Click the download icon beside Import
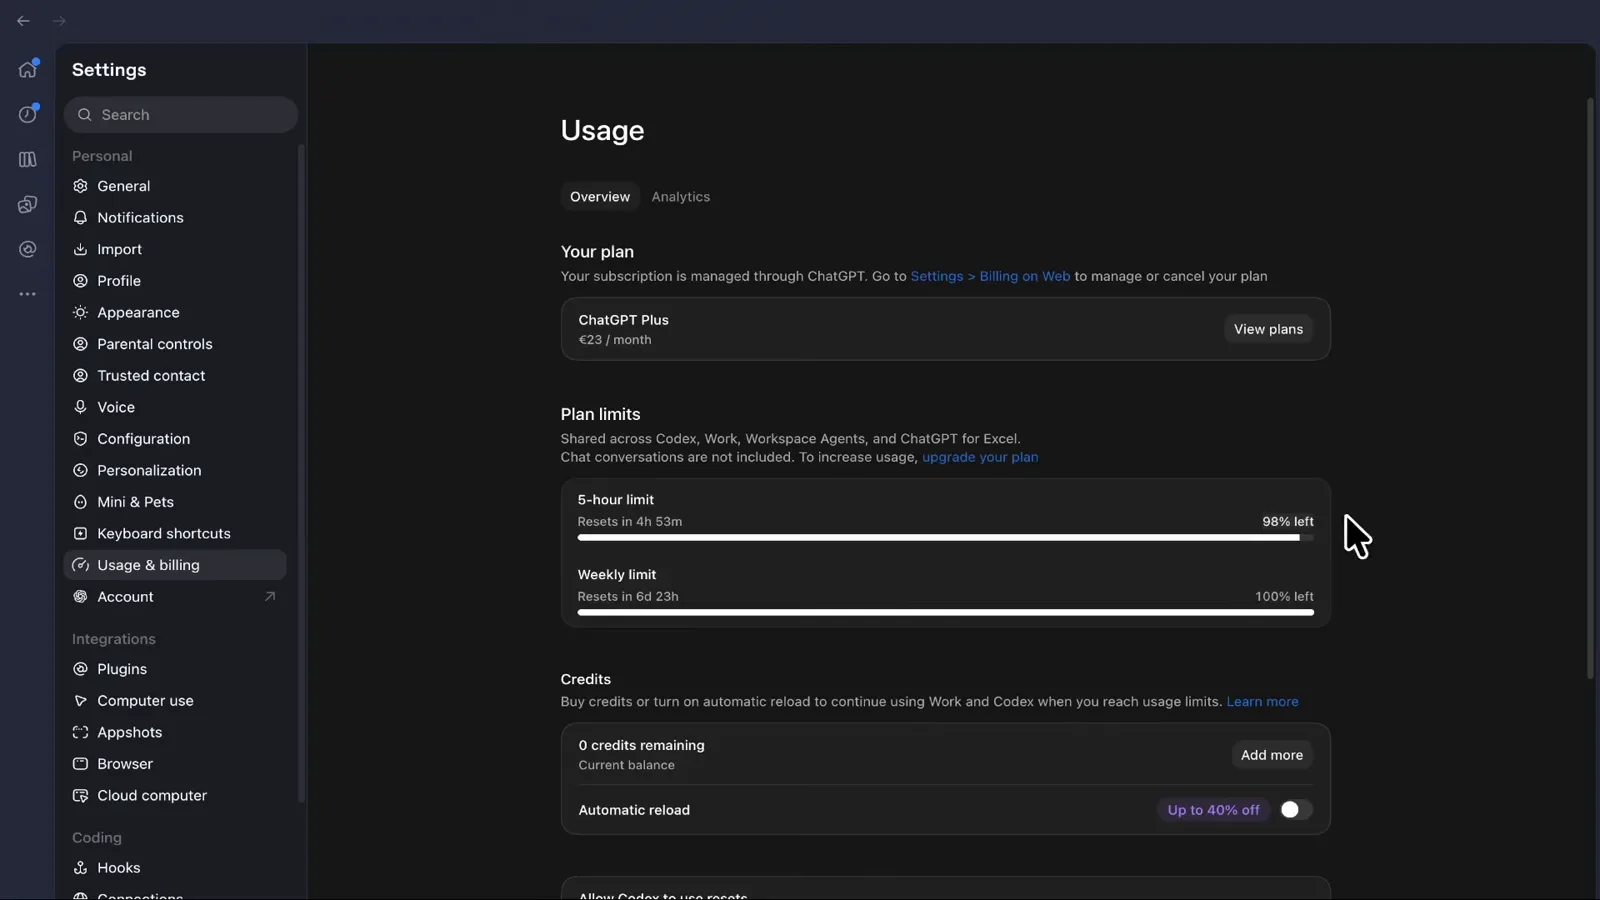1600x900 pixels. 81,249
